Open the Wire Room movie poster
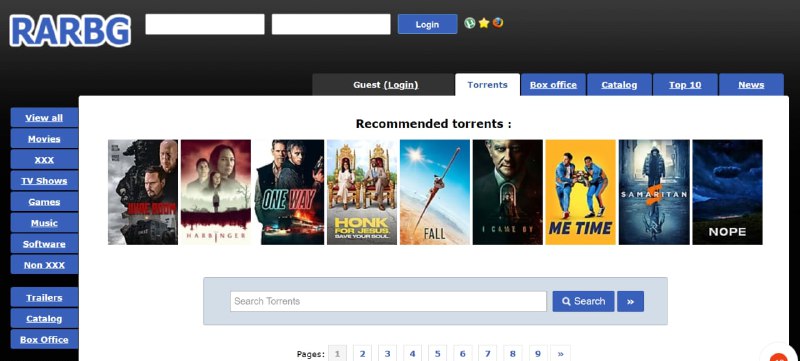The image size is (800, 361). pyautogui.click(x=143, y=192)
